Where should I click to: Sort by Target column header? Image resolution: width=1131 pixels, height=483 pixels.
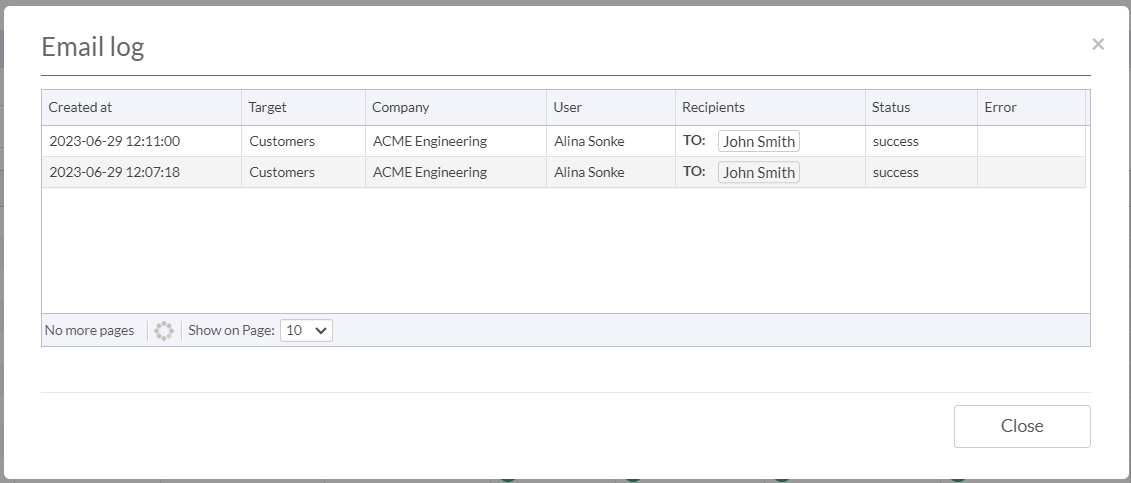(x=304, y=107)
